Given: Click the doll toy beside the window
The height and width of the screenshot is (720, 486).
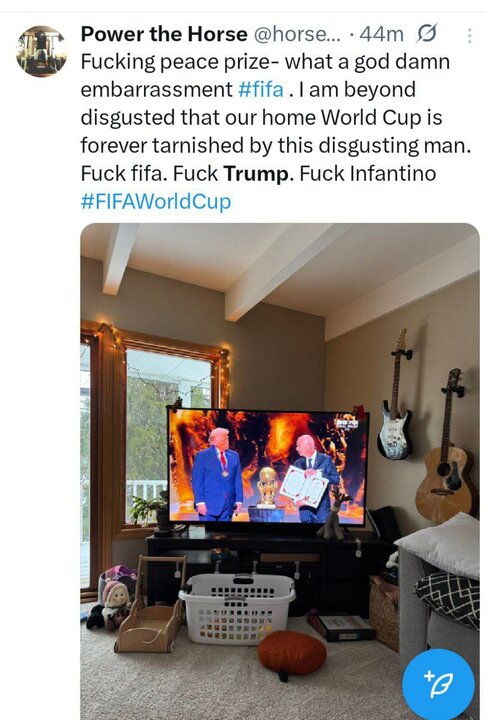Looking at the screenshot, I should pos(115,605).
